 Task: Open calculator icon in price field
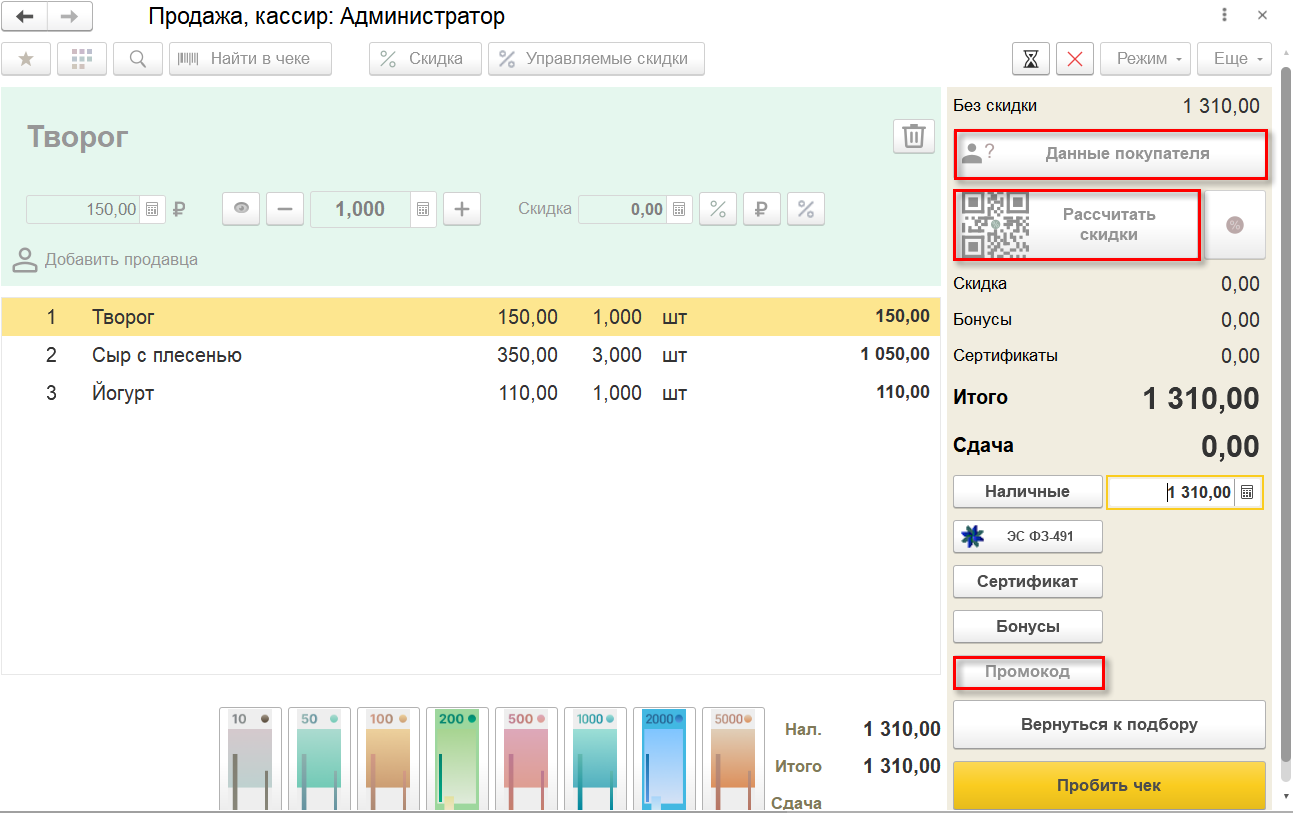tap(152, 209)
